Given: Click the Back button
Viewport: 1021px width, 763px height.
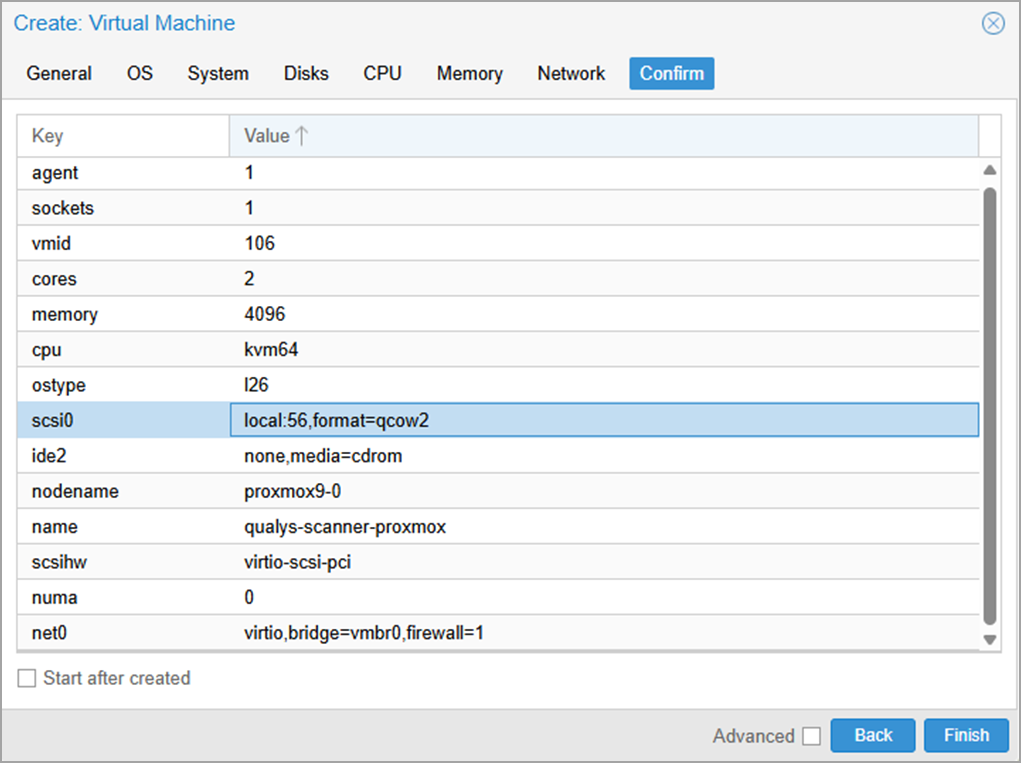Looking at the screenshot, I should [873, 735].
